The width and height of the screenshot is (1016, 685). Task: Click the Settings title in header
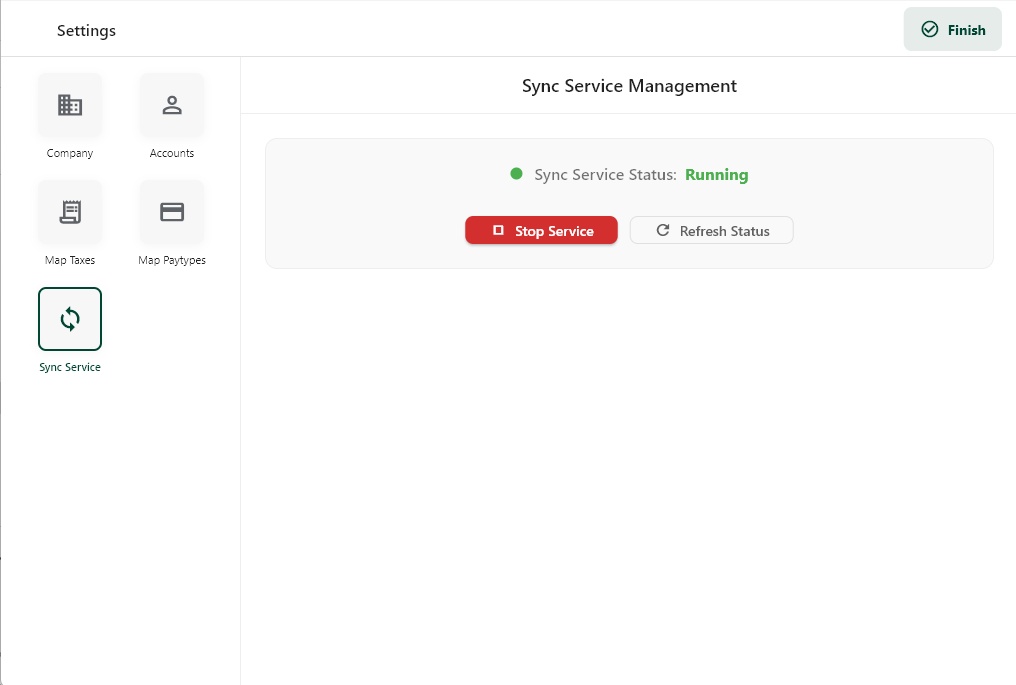tap(86, 31)
